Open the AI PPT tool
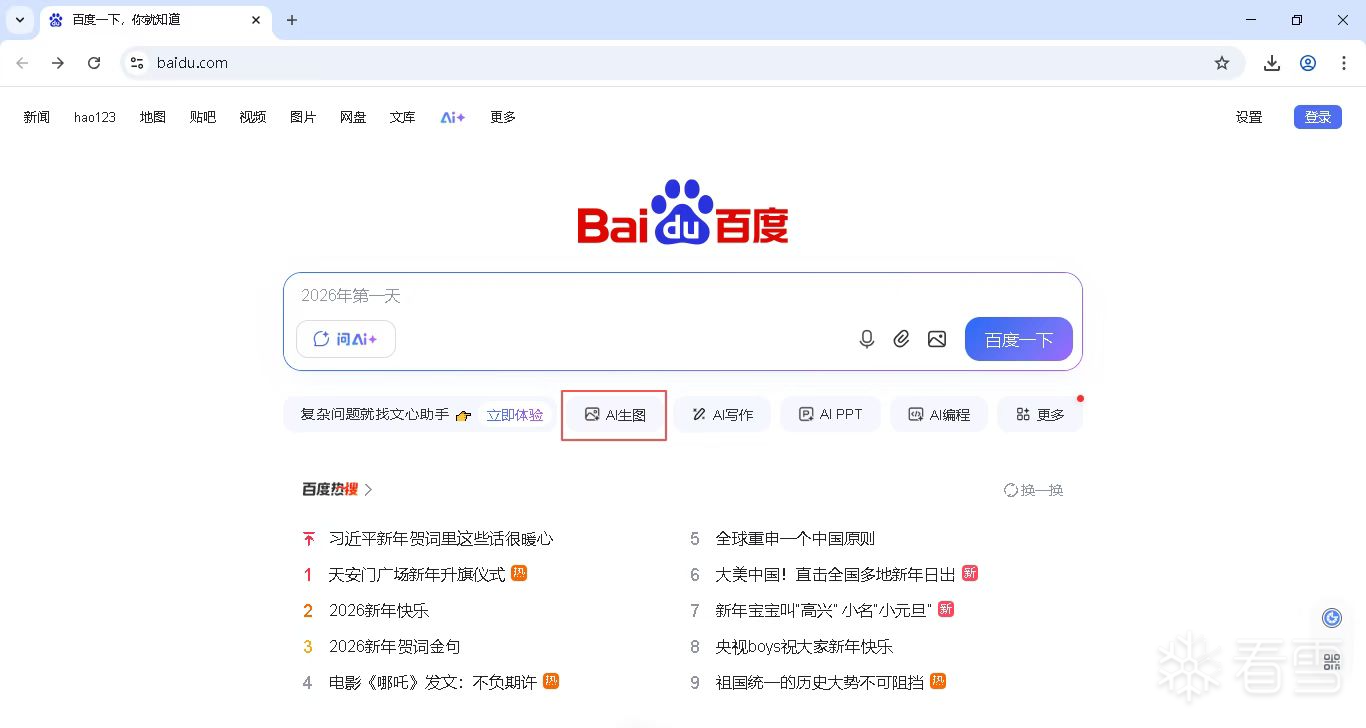 [830, 415]
